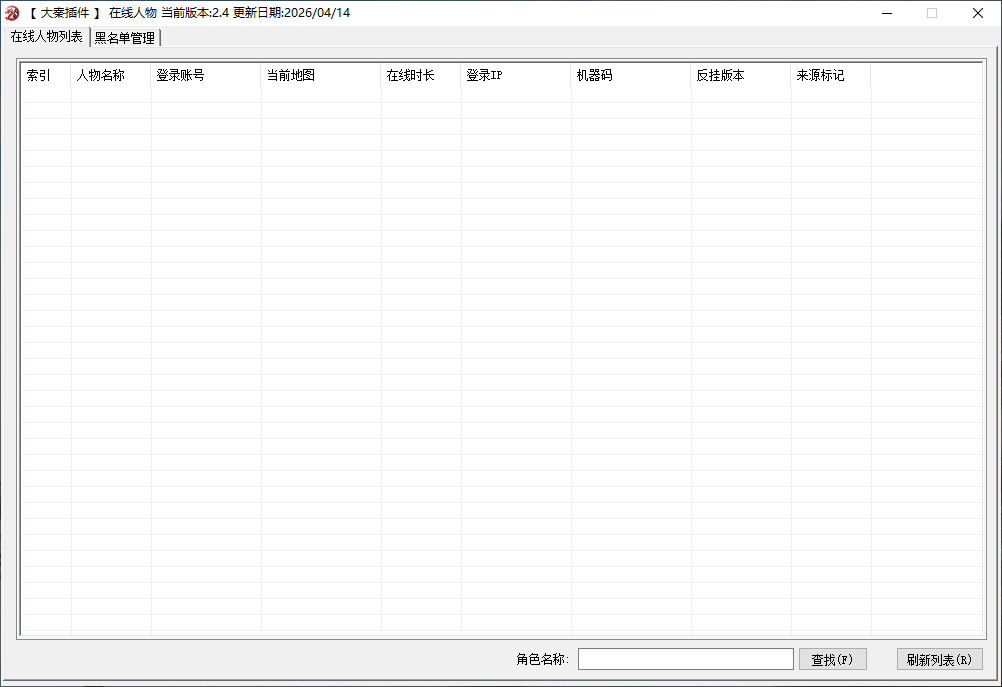Sort by the 人物名称 column header
1002x687 pixels.
[111, 75]
